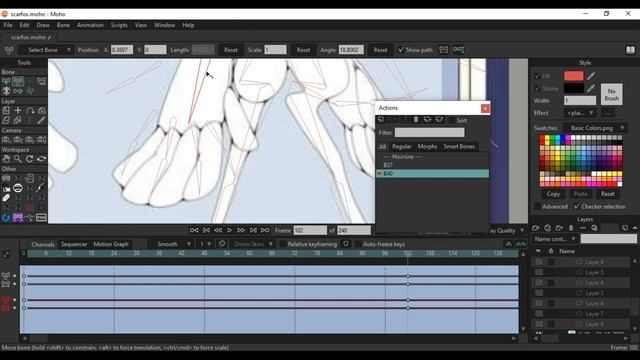Click the red Fill color swatch
The width and height of the screenshot is (640, 360).
point(573,76)
